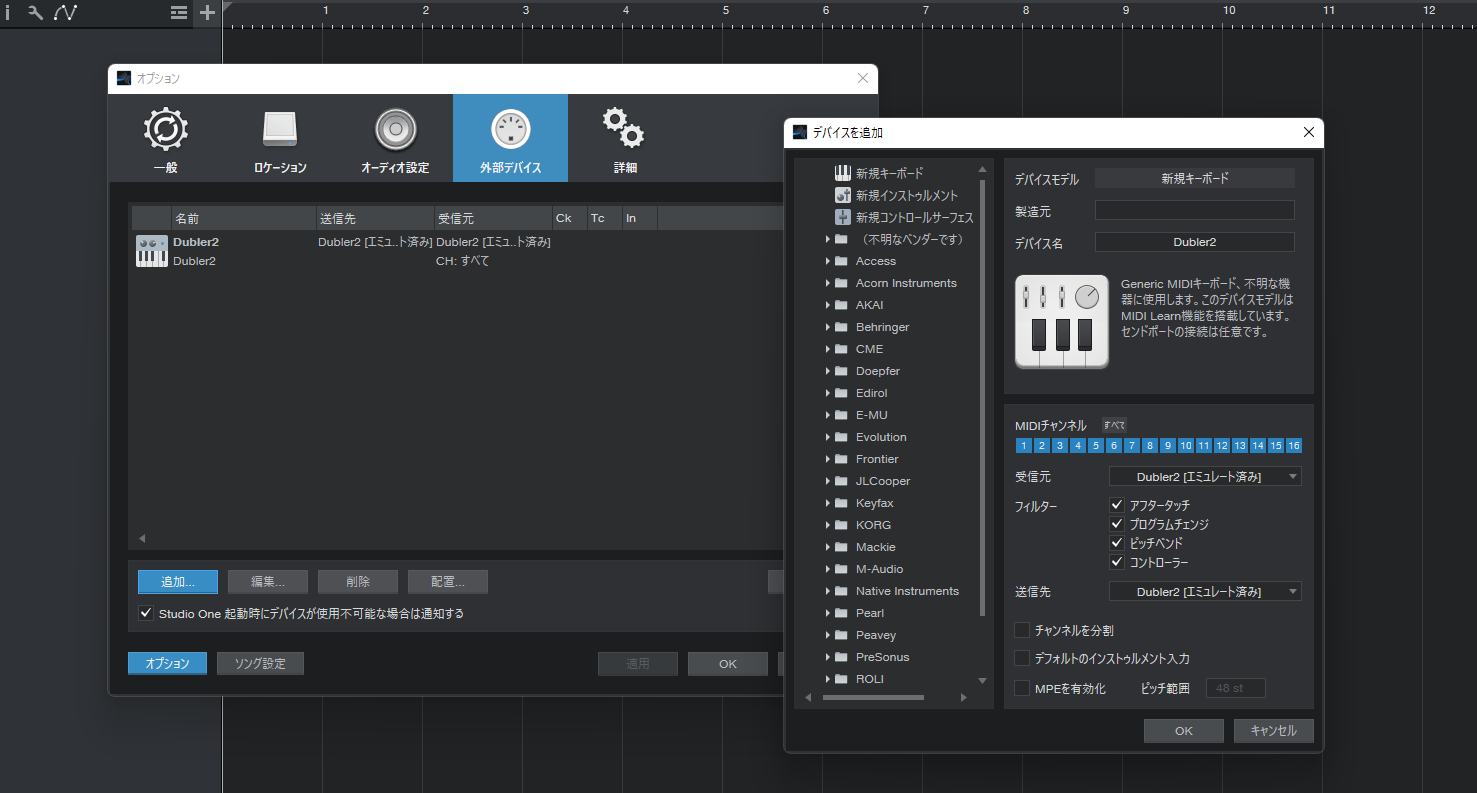Toggle MIDI channel 8 button
This screenshot has height=793, width=1477.
tap(1150, 446)
